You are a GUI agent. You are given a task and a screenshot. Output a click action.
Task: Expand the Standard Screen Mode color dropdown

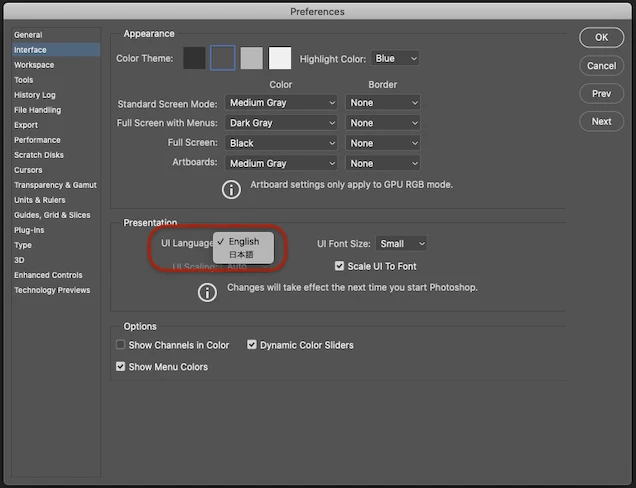coord(281,103)
